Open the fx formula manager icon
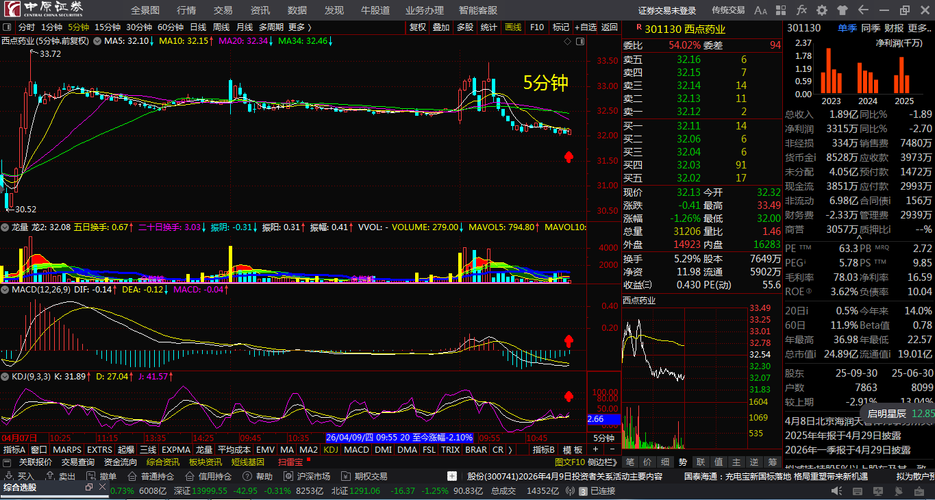Viewport: 935px width, 500px height. (x=802, y=10)
